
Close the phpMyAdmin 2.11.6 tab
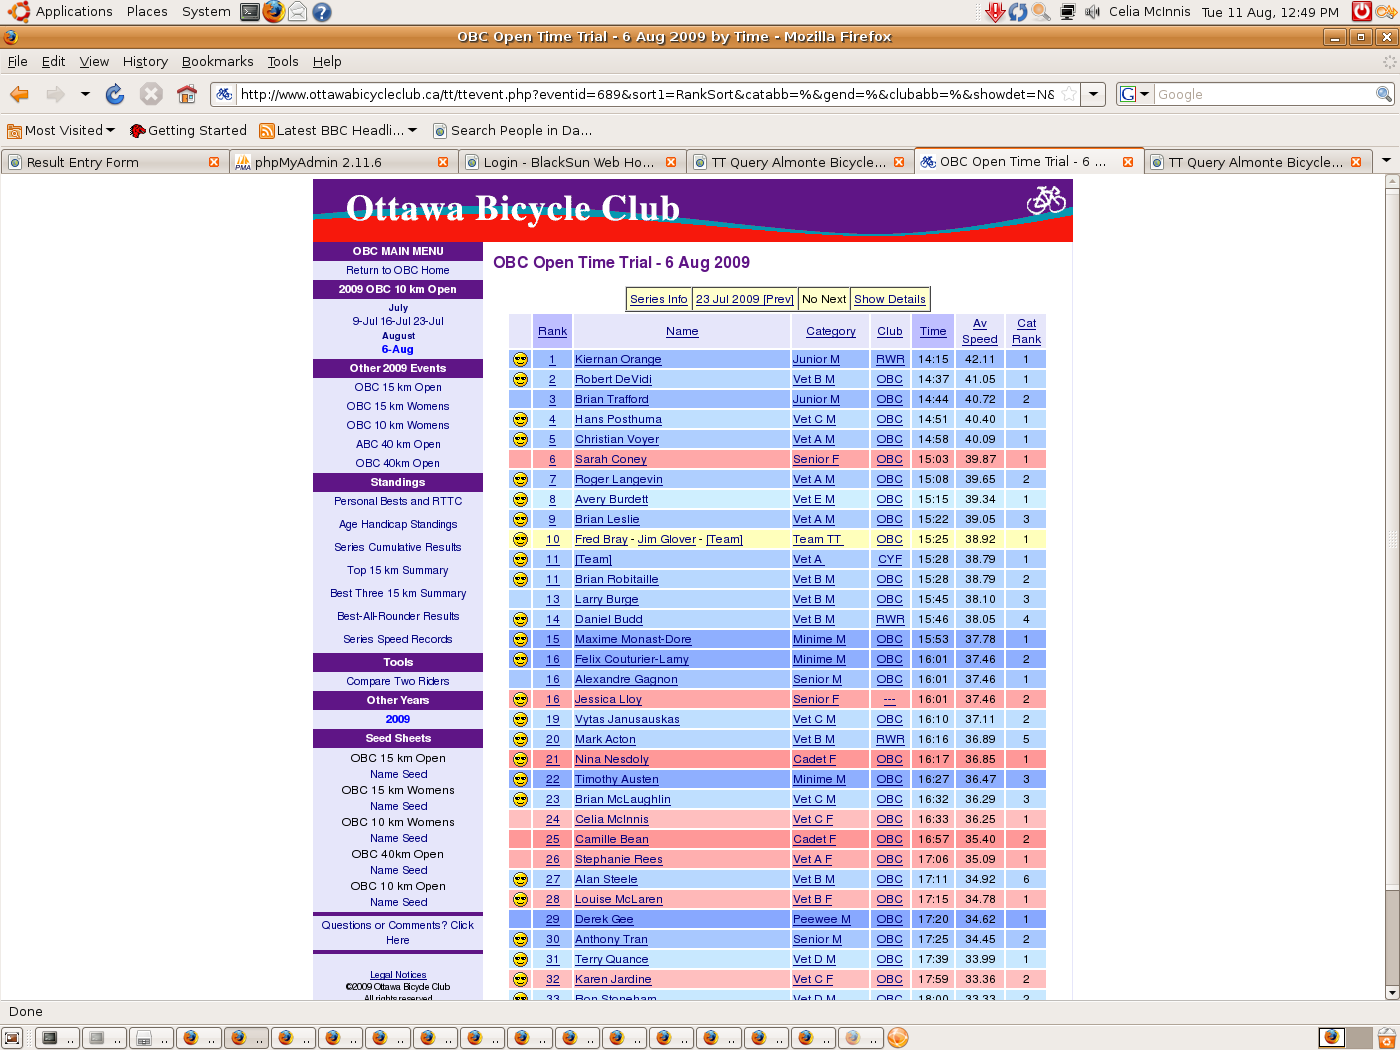(x=443, y=162)
